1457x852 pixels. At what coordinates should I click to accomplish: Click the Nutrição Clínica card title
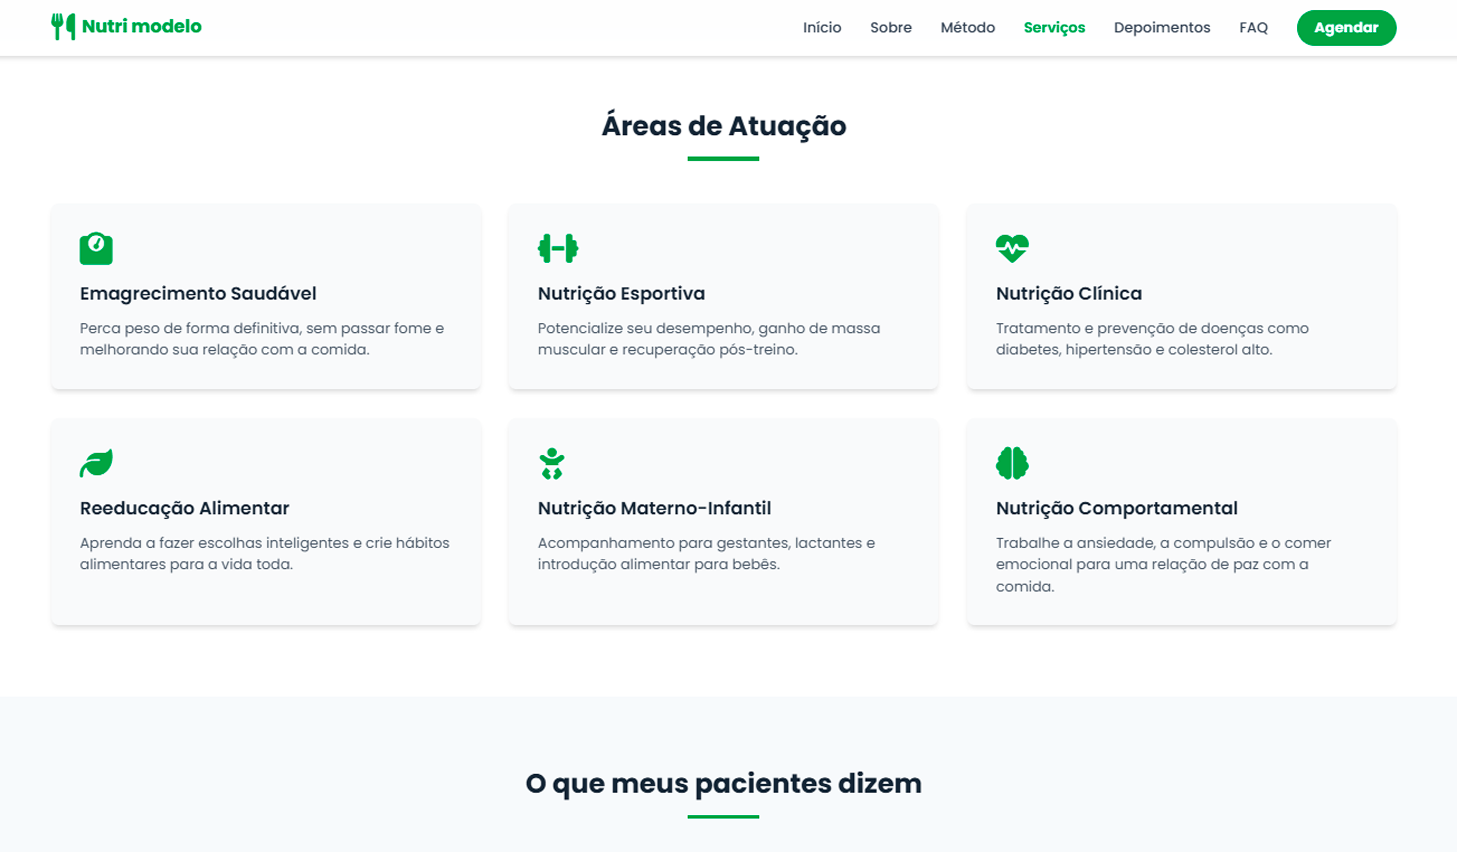click(1069, 293)
